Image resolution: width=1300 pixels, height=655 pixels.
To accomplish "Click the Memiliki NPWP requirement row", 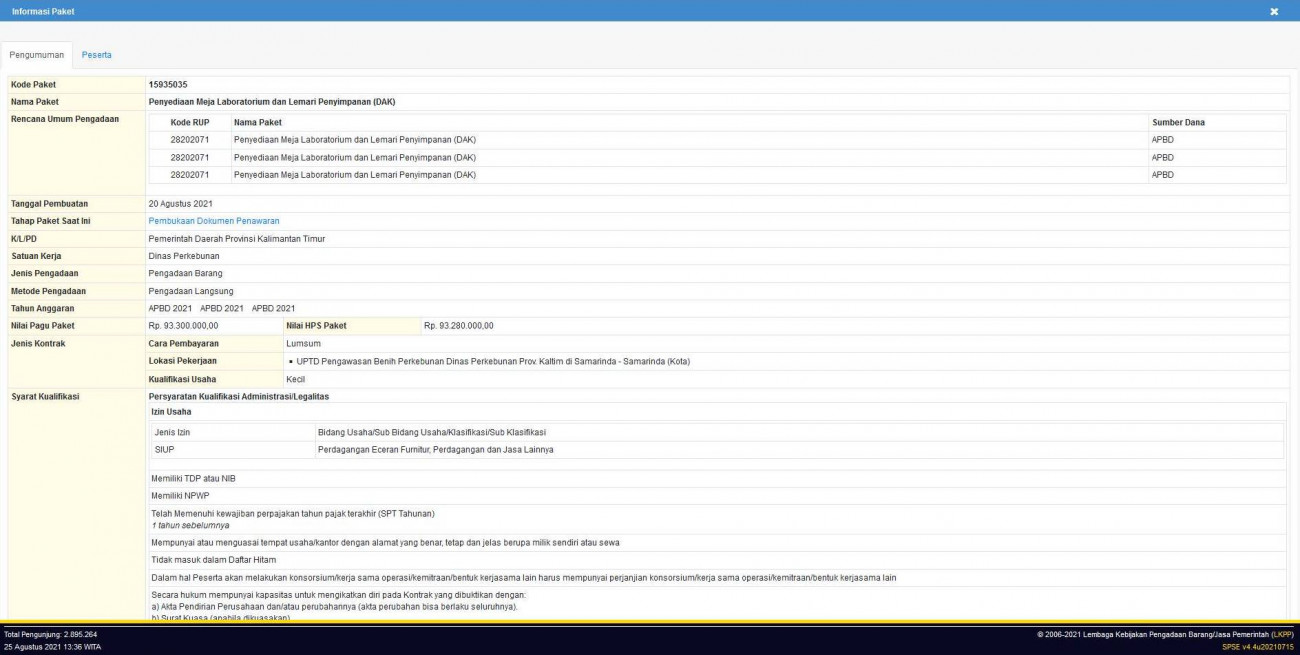I will [180, 495].
